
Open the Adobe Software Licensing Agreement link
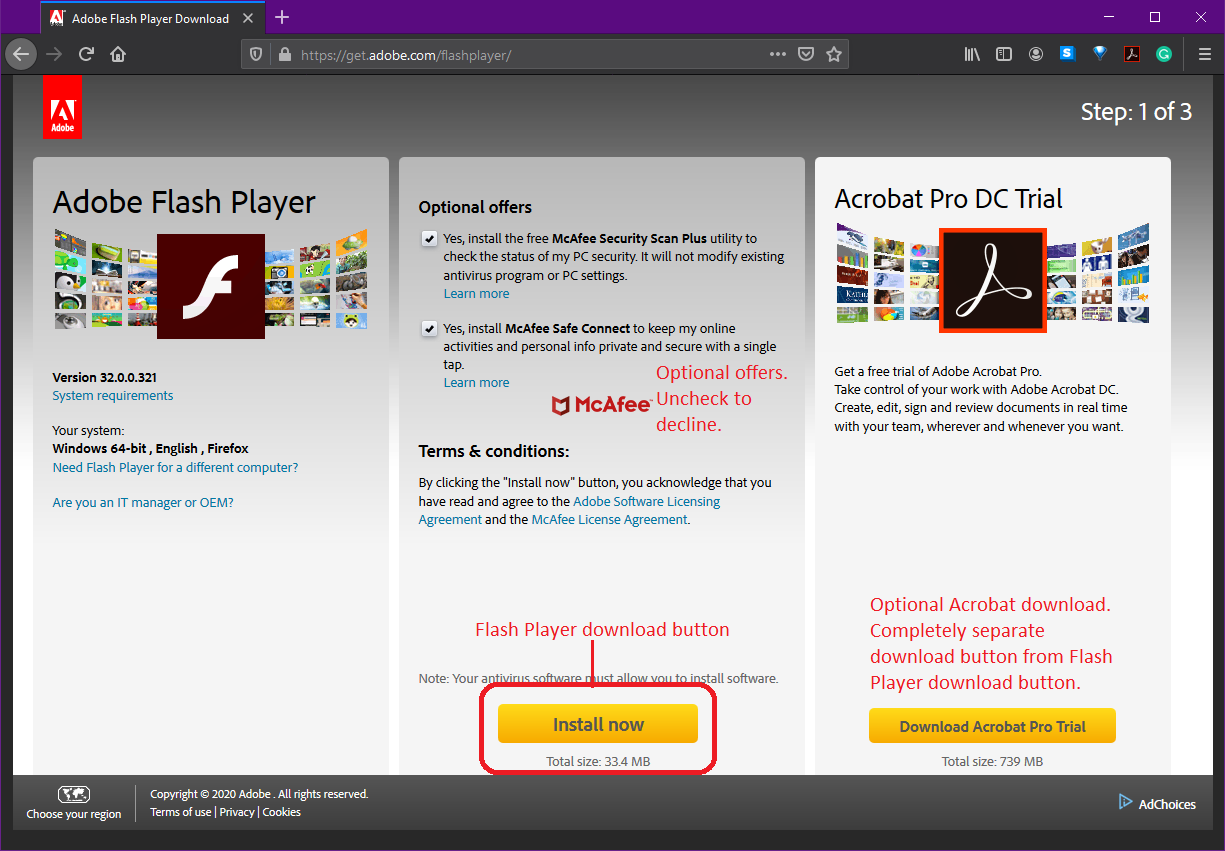646,501
